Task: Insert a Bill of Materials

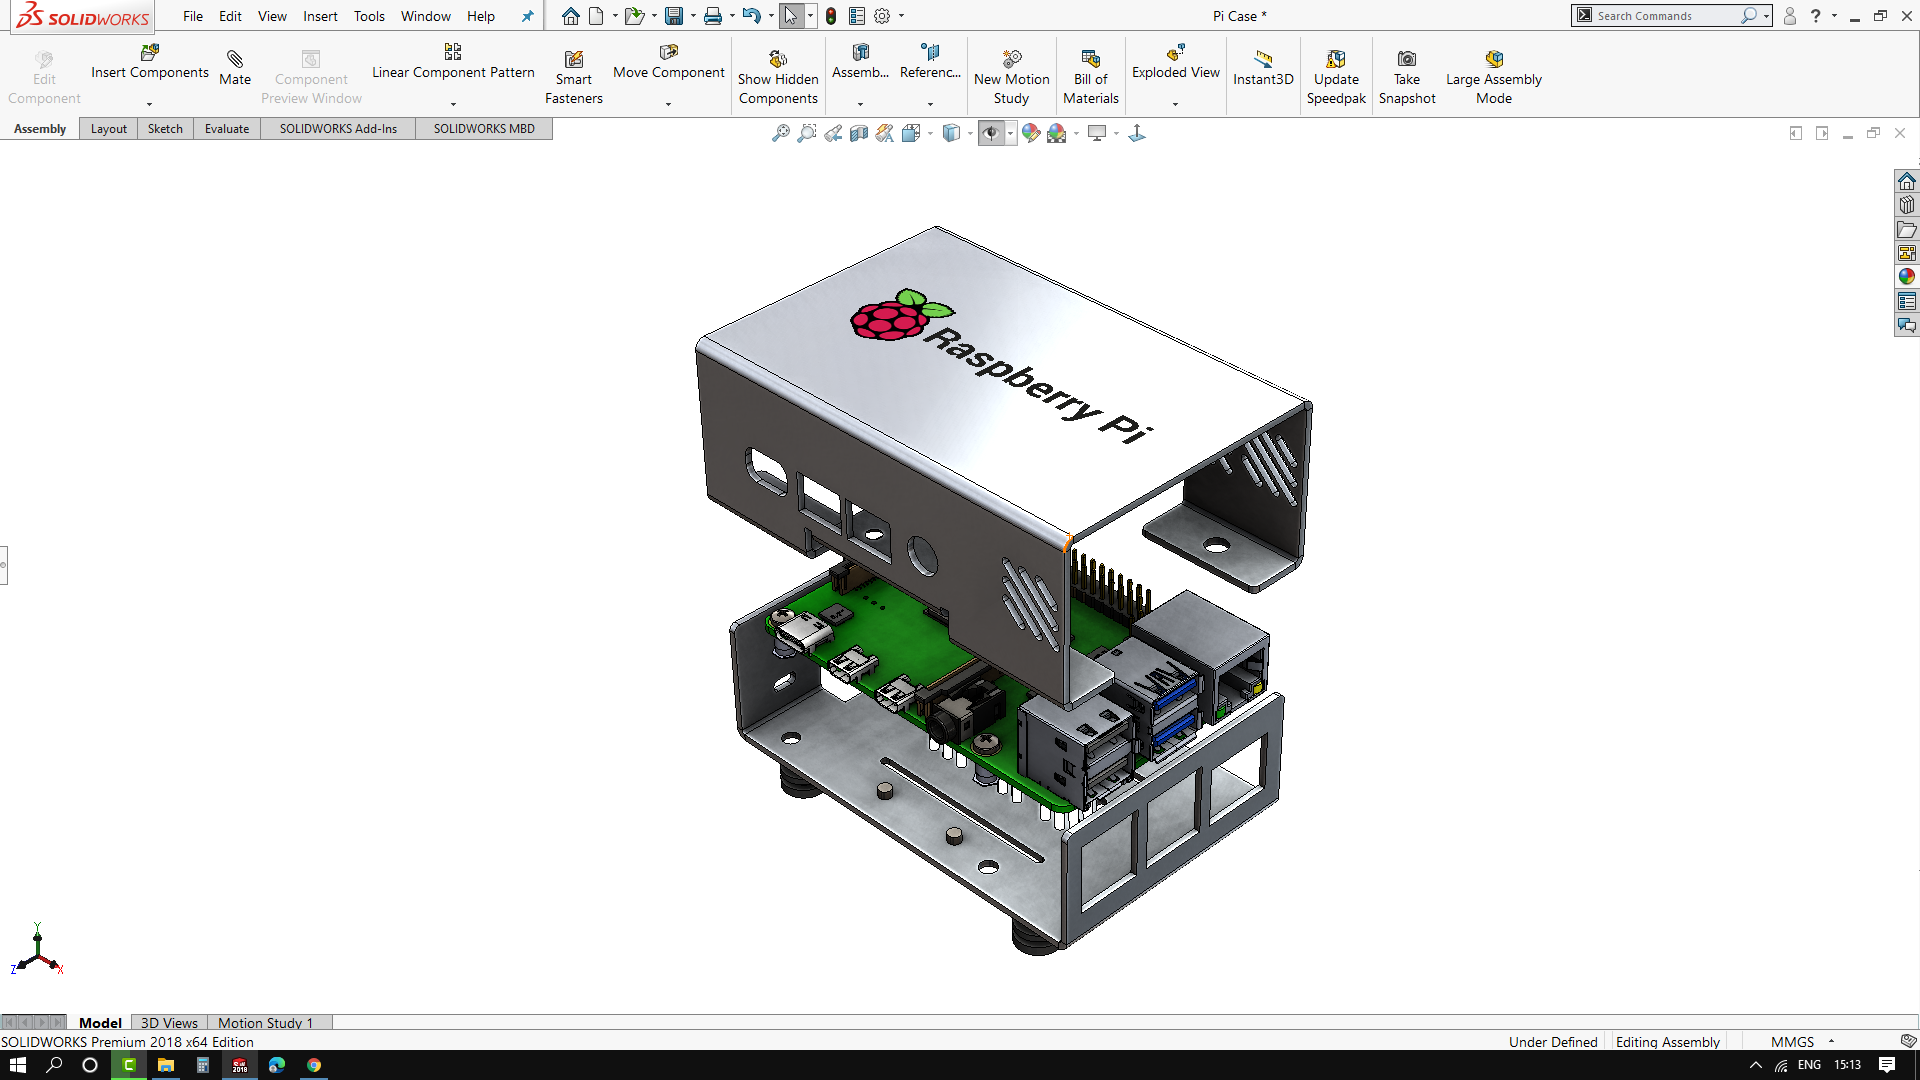Action: tap(1090, 77)
